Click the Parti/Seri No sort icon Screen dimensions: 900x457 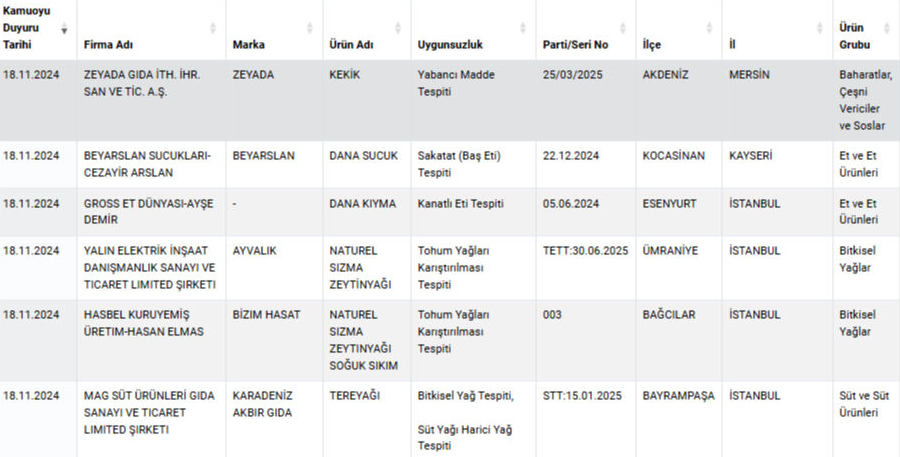point(628,29)
